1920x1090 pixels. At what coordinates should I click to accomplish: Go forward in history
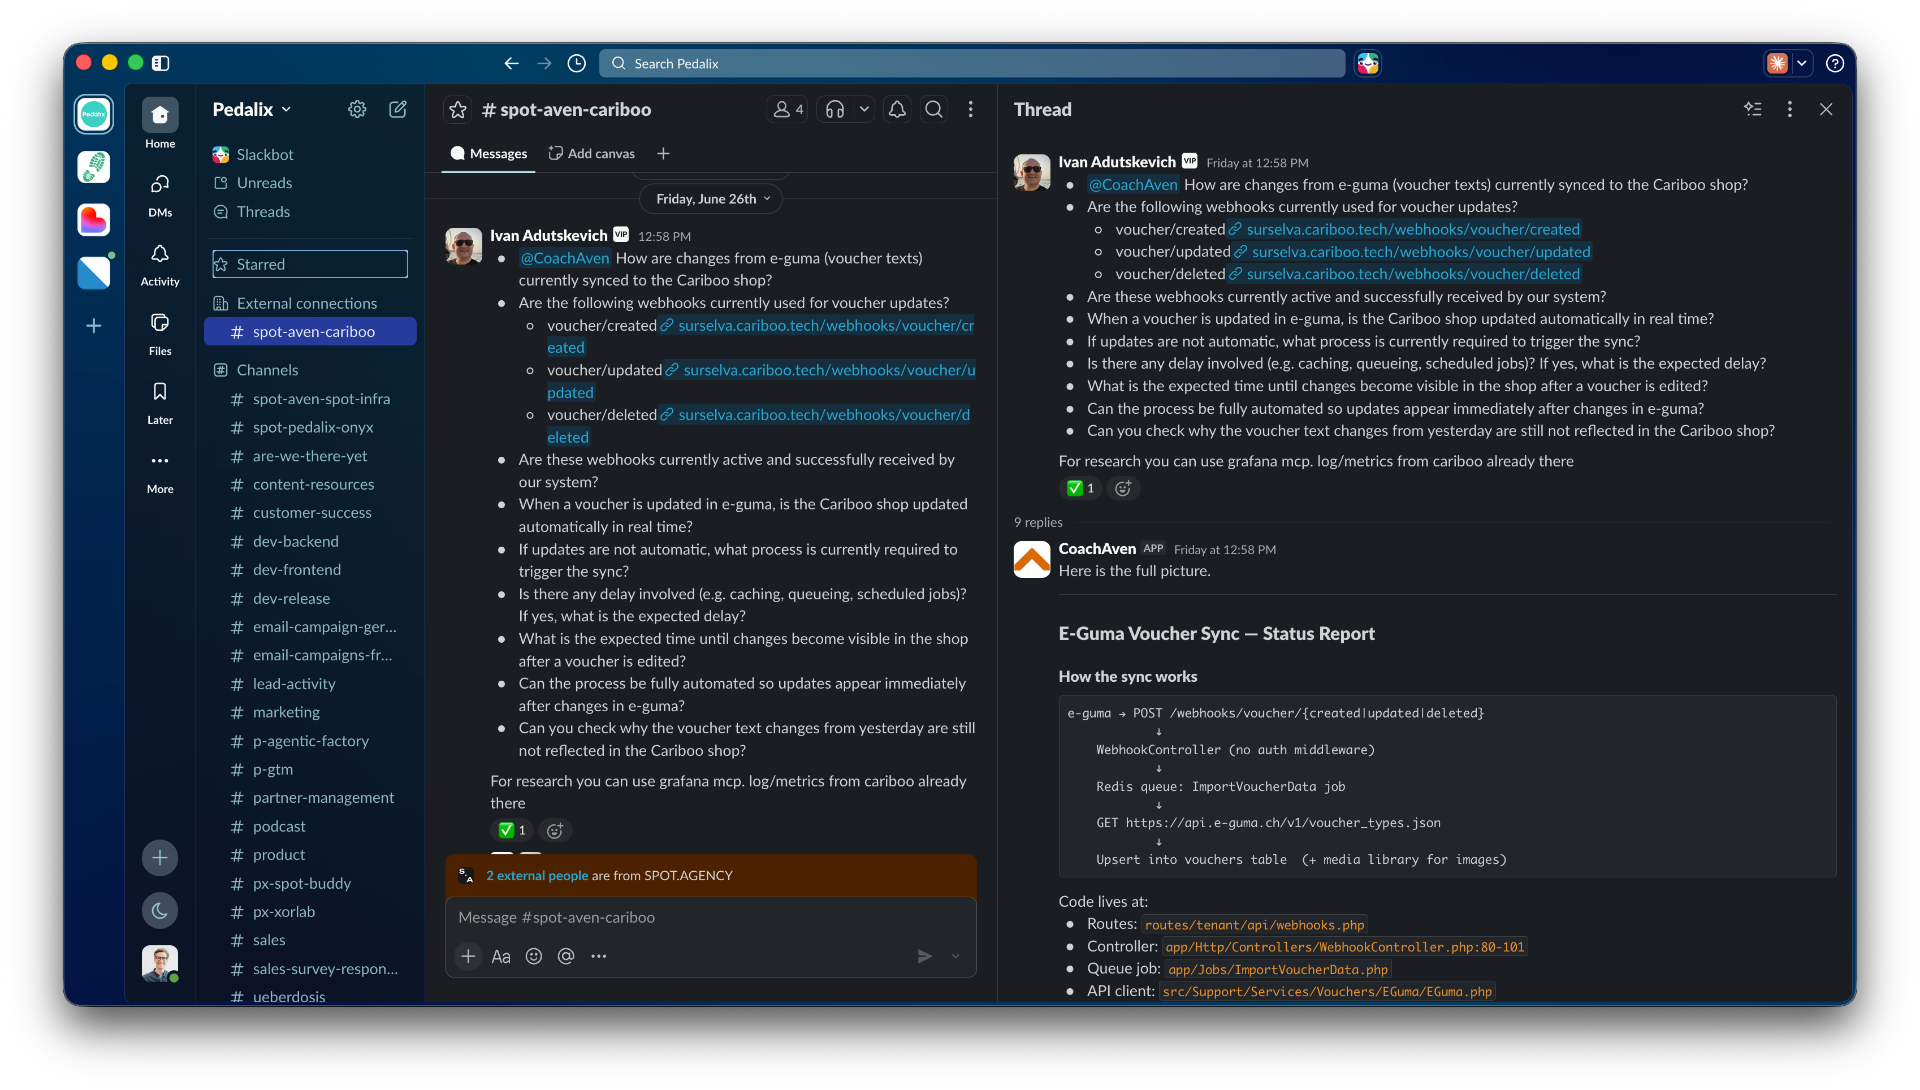click(544, 63)
